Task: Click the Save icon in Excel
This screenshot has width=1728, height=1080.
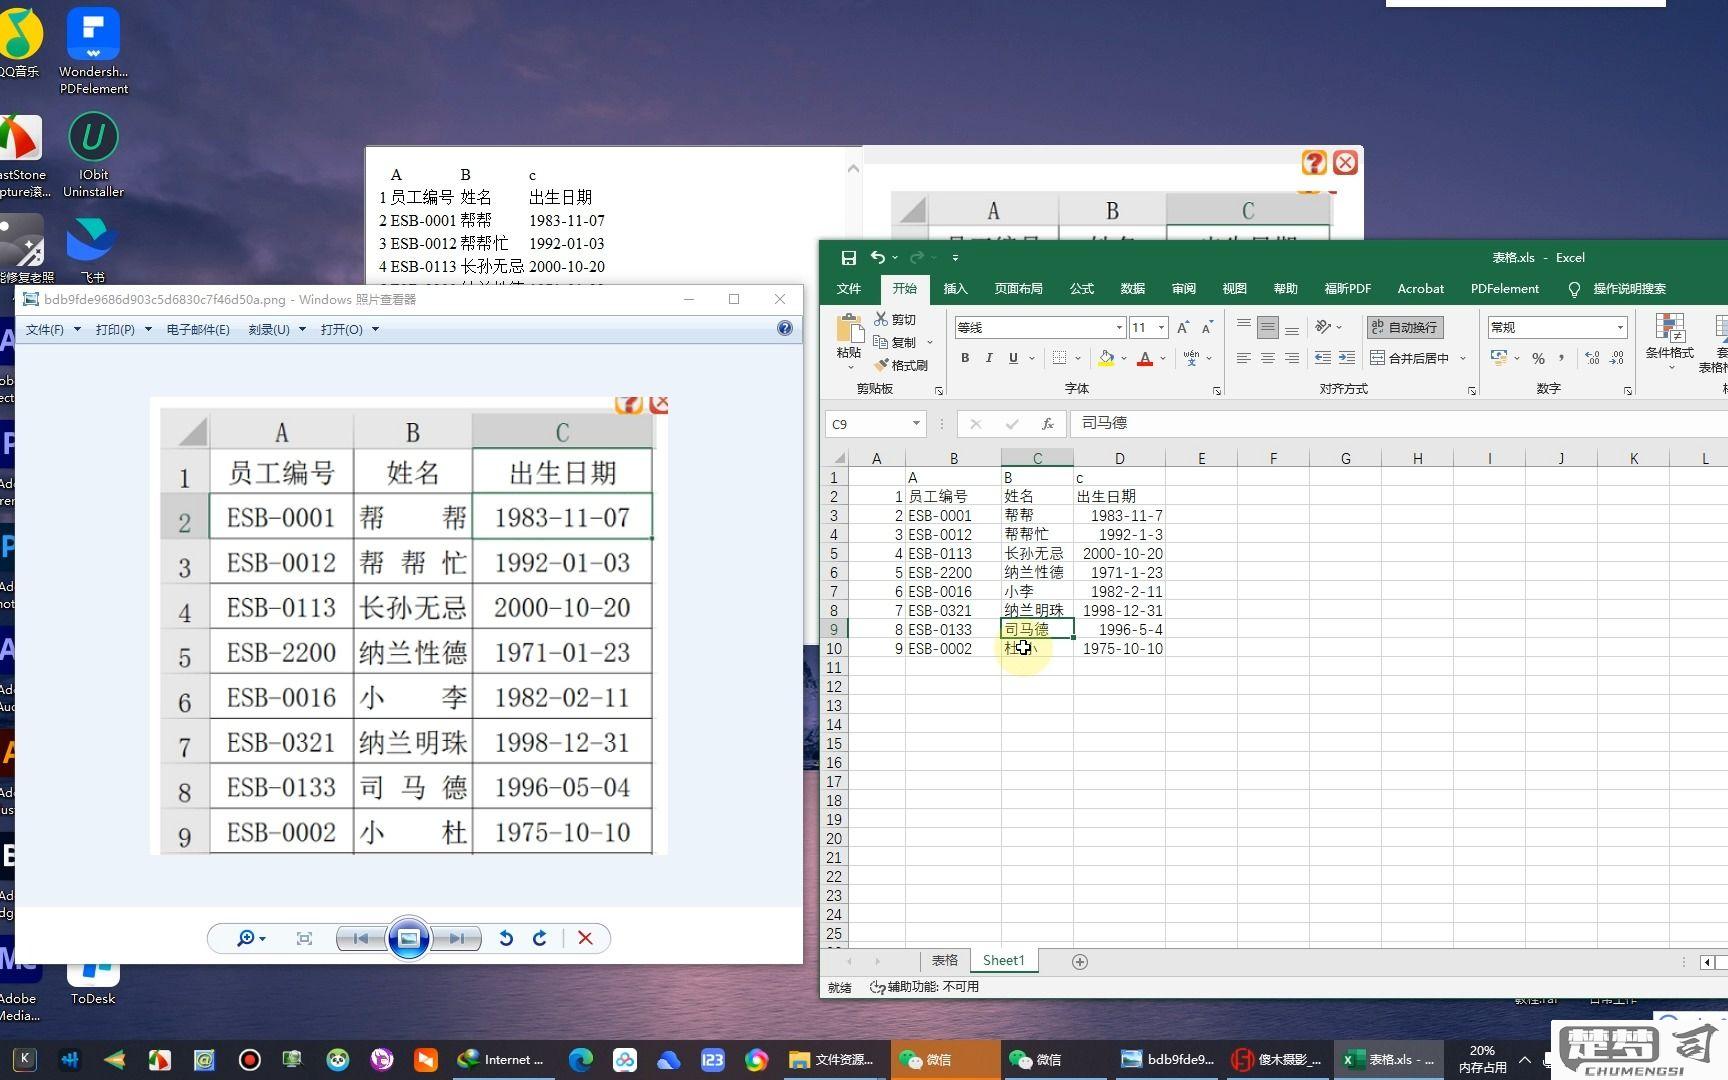Action: (x=848, y=258)
